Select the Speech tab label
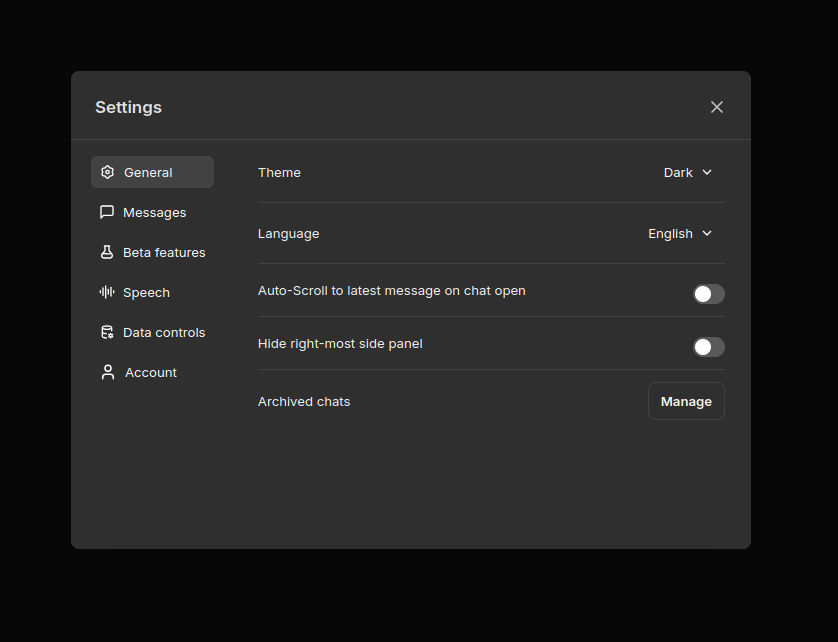 click(146, 292)
